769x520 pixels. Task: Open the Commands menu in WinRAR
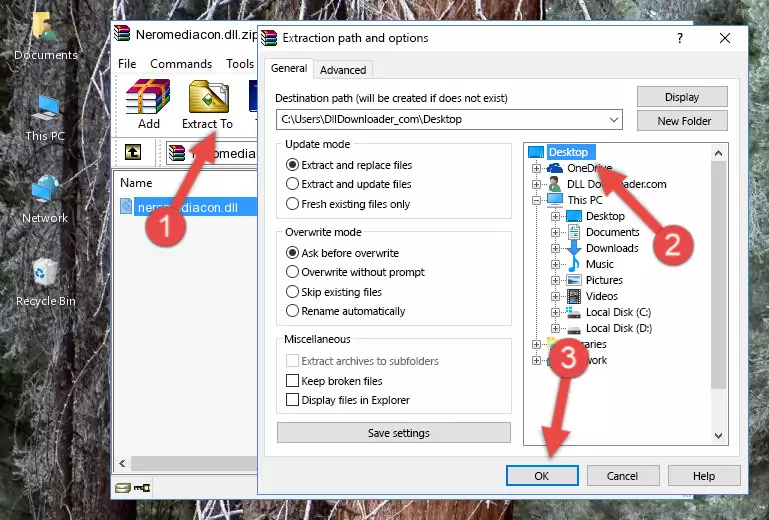coord(181,64)
